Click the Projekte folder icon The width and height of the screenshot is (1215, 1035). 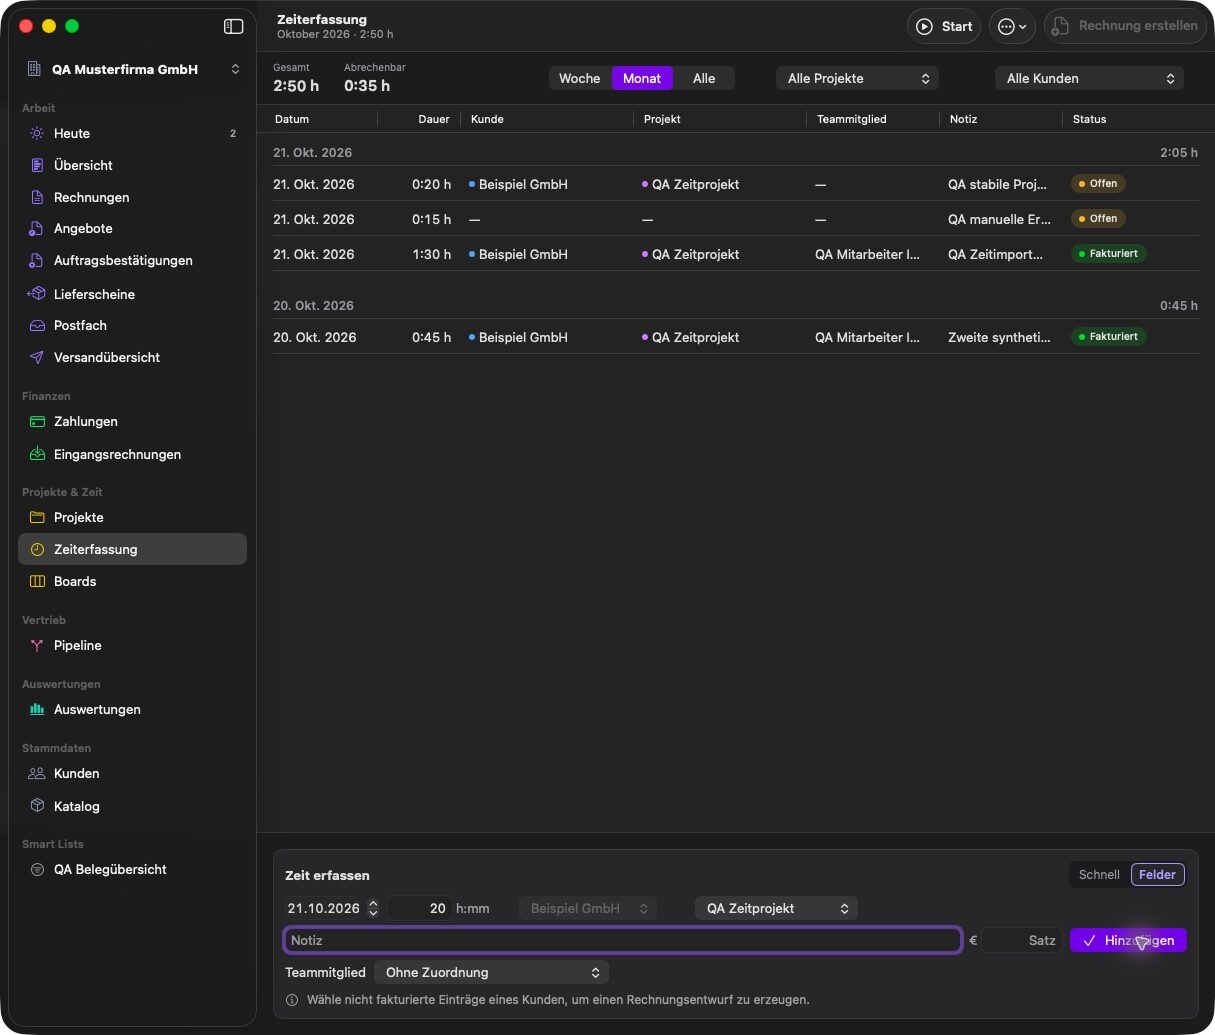37,517
